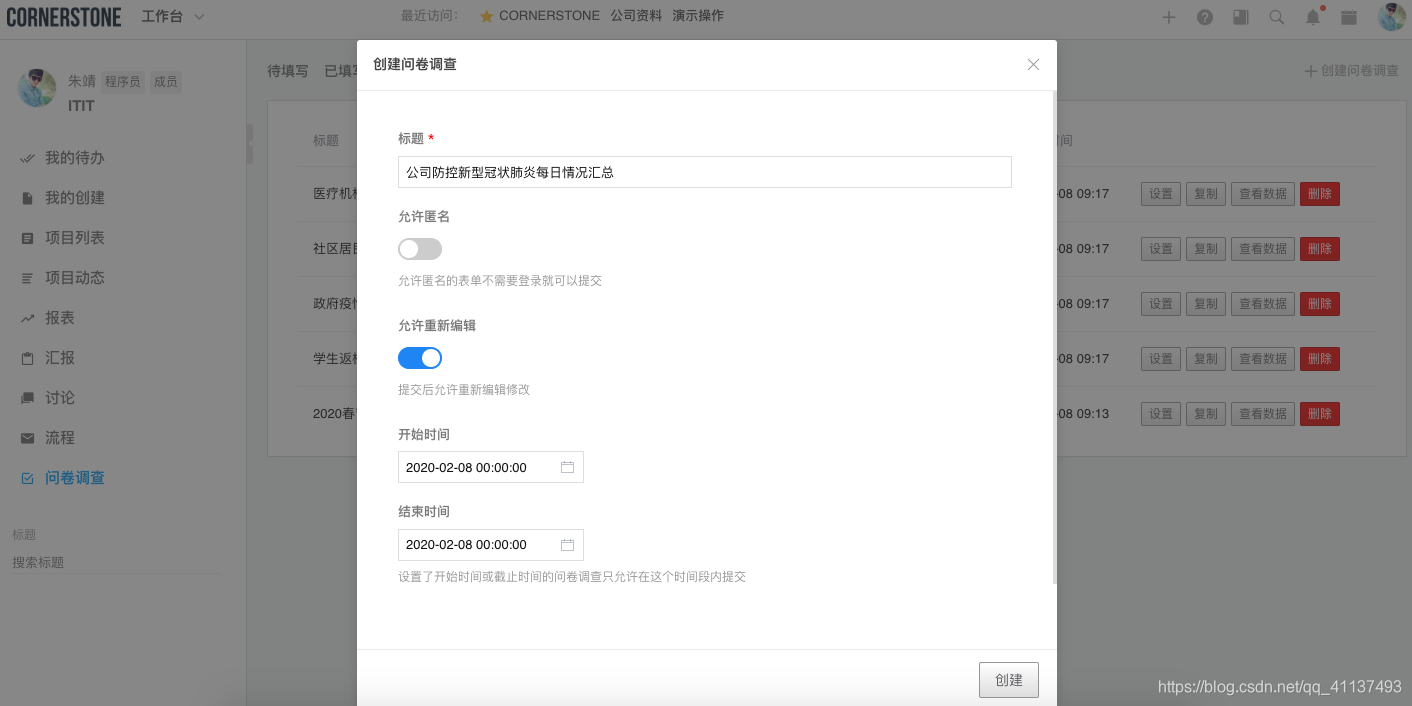This screenshot has width=1412, height=706.
Task: Click the 我的创建 sidebar icon
Action: (x=27, y=198)
